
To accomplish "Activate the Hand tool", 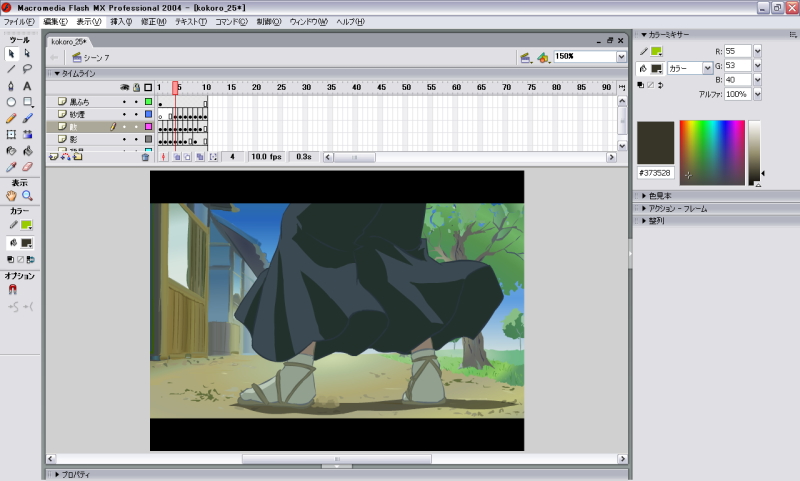I will click(x=11, y=196).
